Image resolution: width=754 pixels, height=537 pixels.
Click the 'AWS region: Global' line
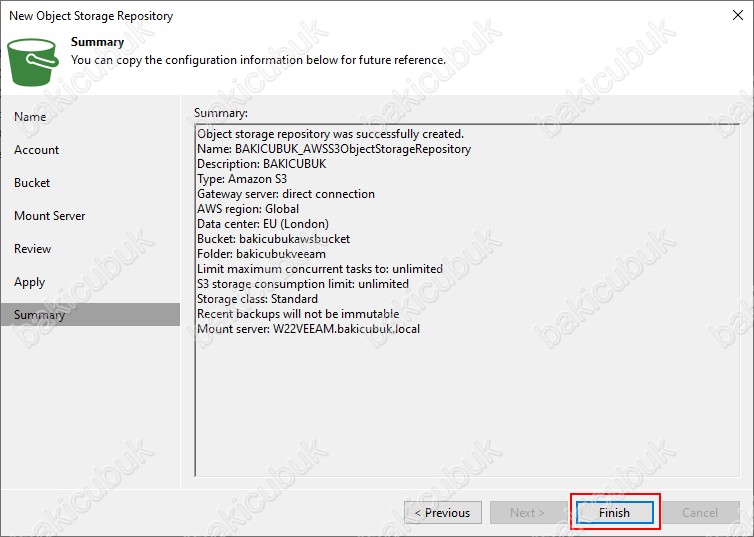(248, 209)
